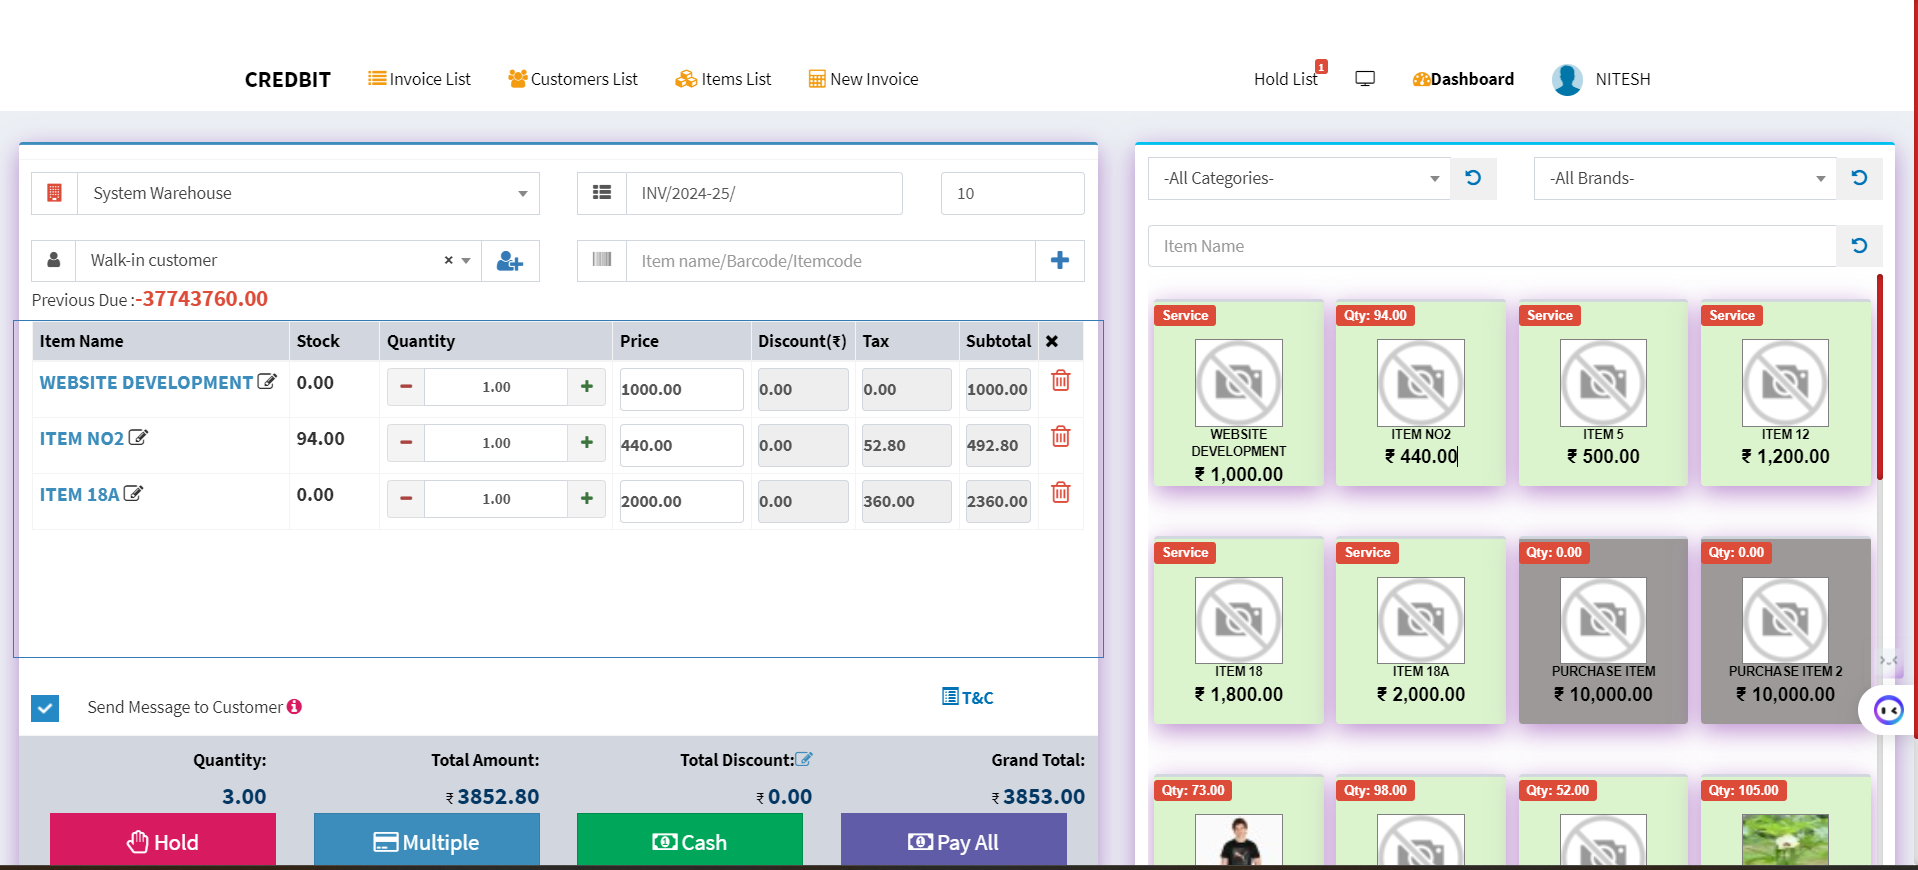Increase quantity of ITEM NO2
This screenshot has width=1918, height=870.
tap(587, 443)
